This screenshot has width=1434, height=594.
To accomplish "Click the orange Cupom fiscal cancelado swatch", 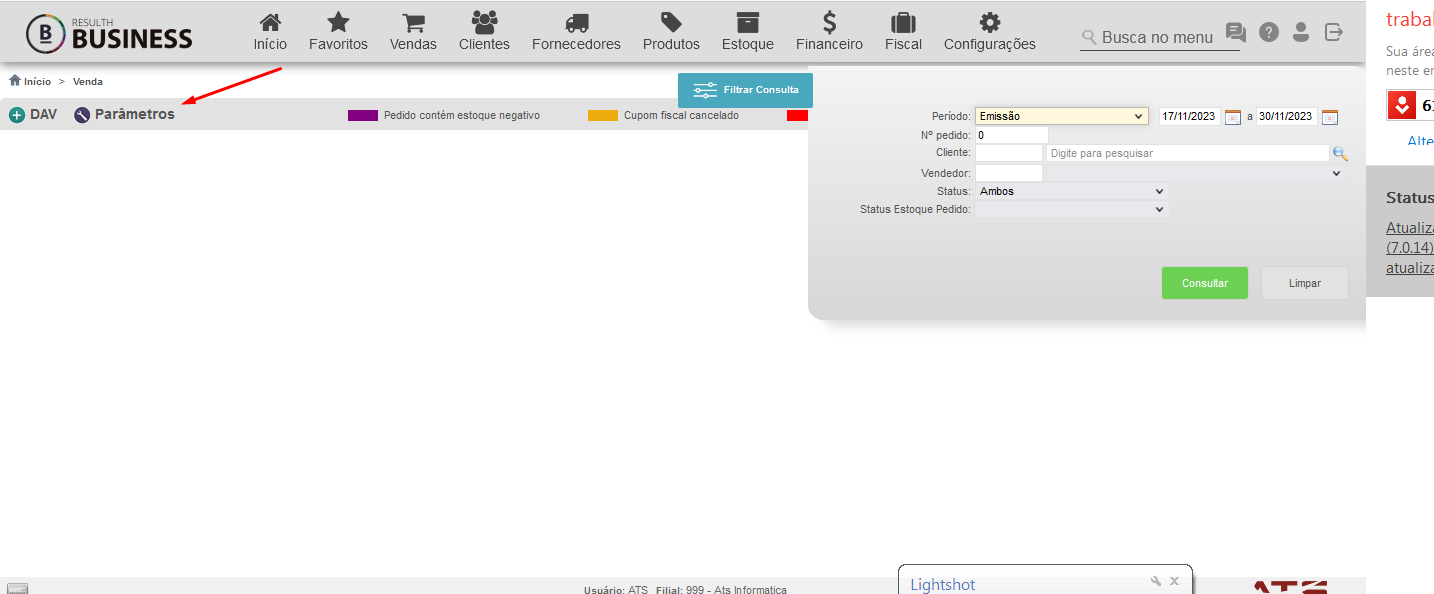I will (x=603, y=116).
